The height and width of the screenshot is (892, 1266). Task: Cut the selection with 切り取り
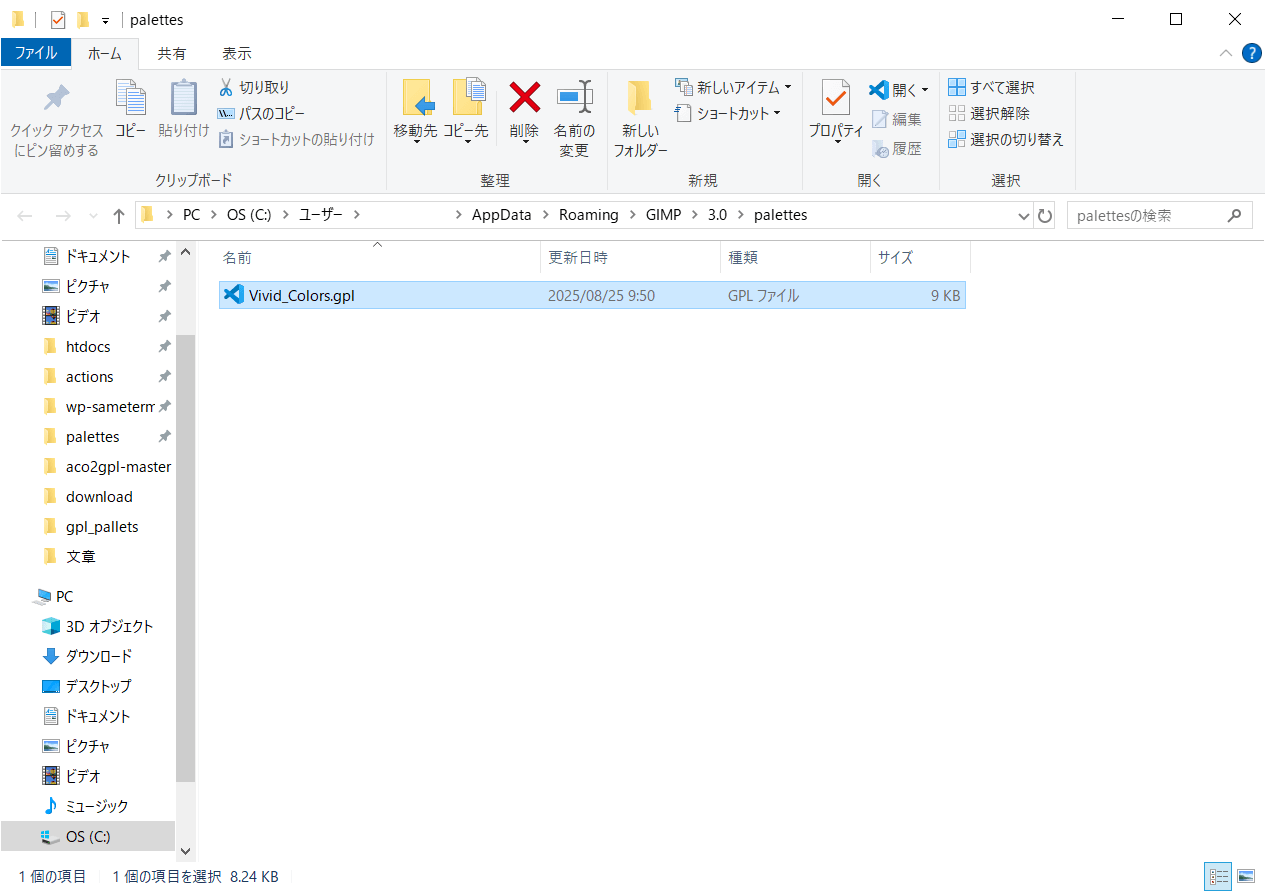click(254, 88)
